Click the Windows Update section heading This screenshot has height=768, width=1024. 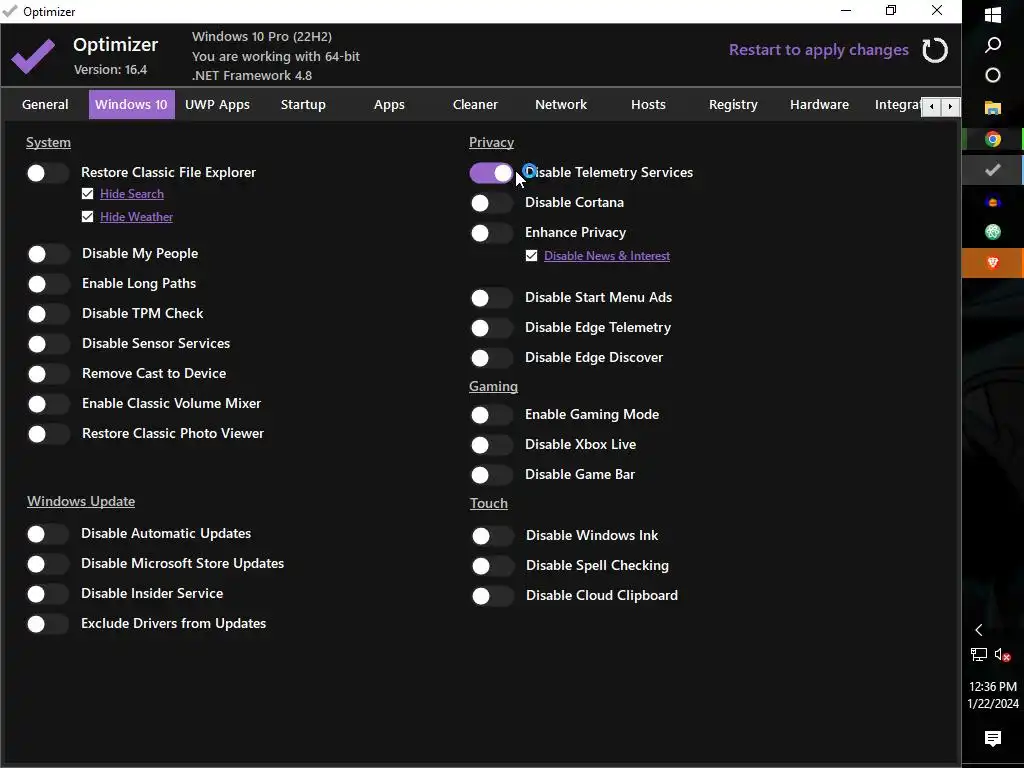click(81, 502)
